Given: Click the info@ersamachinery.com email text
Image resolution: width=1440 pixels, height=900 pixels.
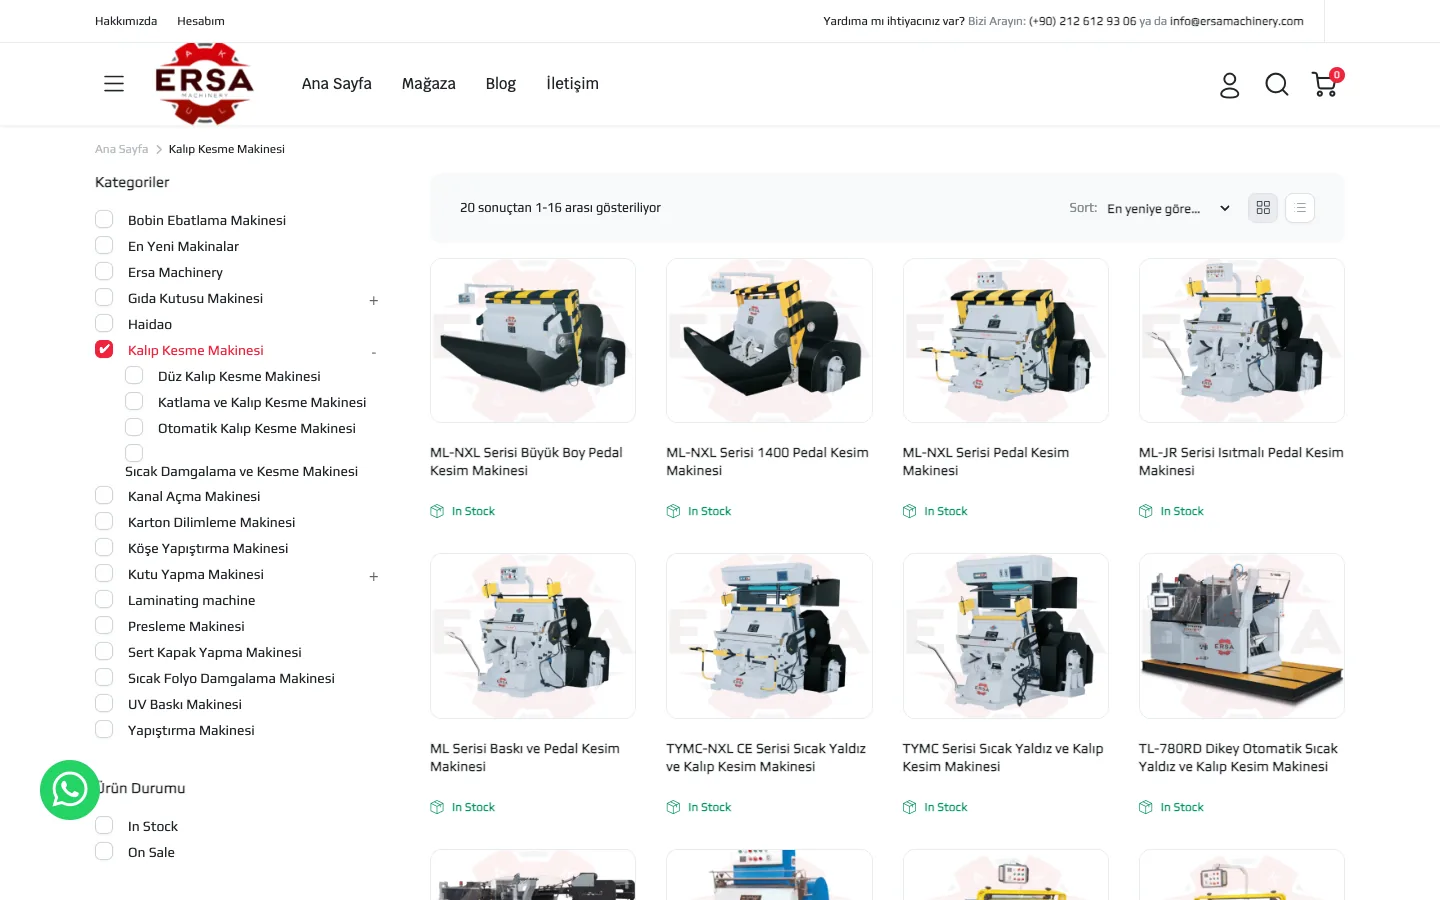Looking at the screenshot, I should click(x=1237, y=21).
